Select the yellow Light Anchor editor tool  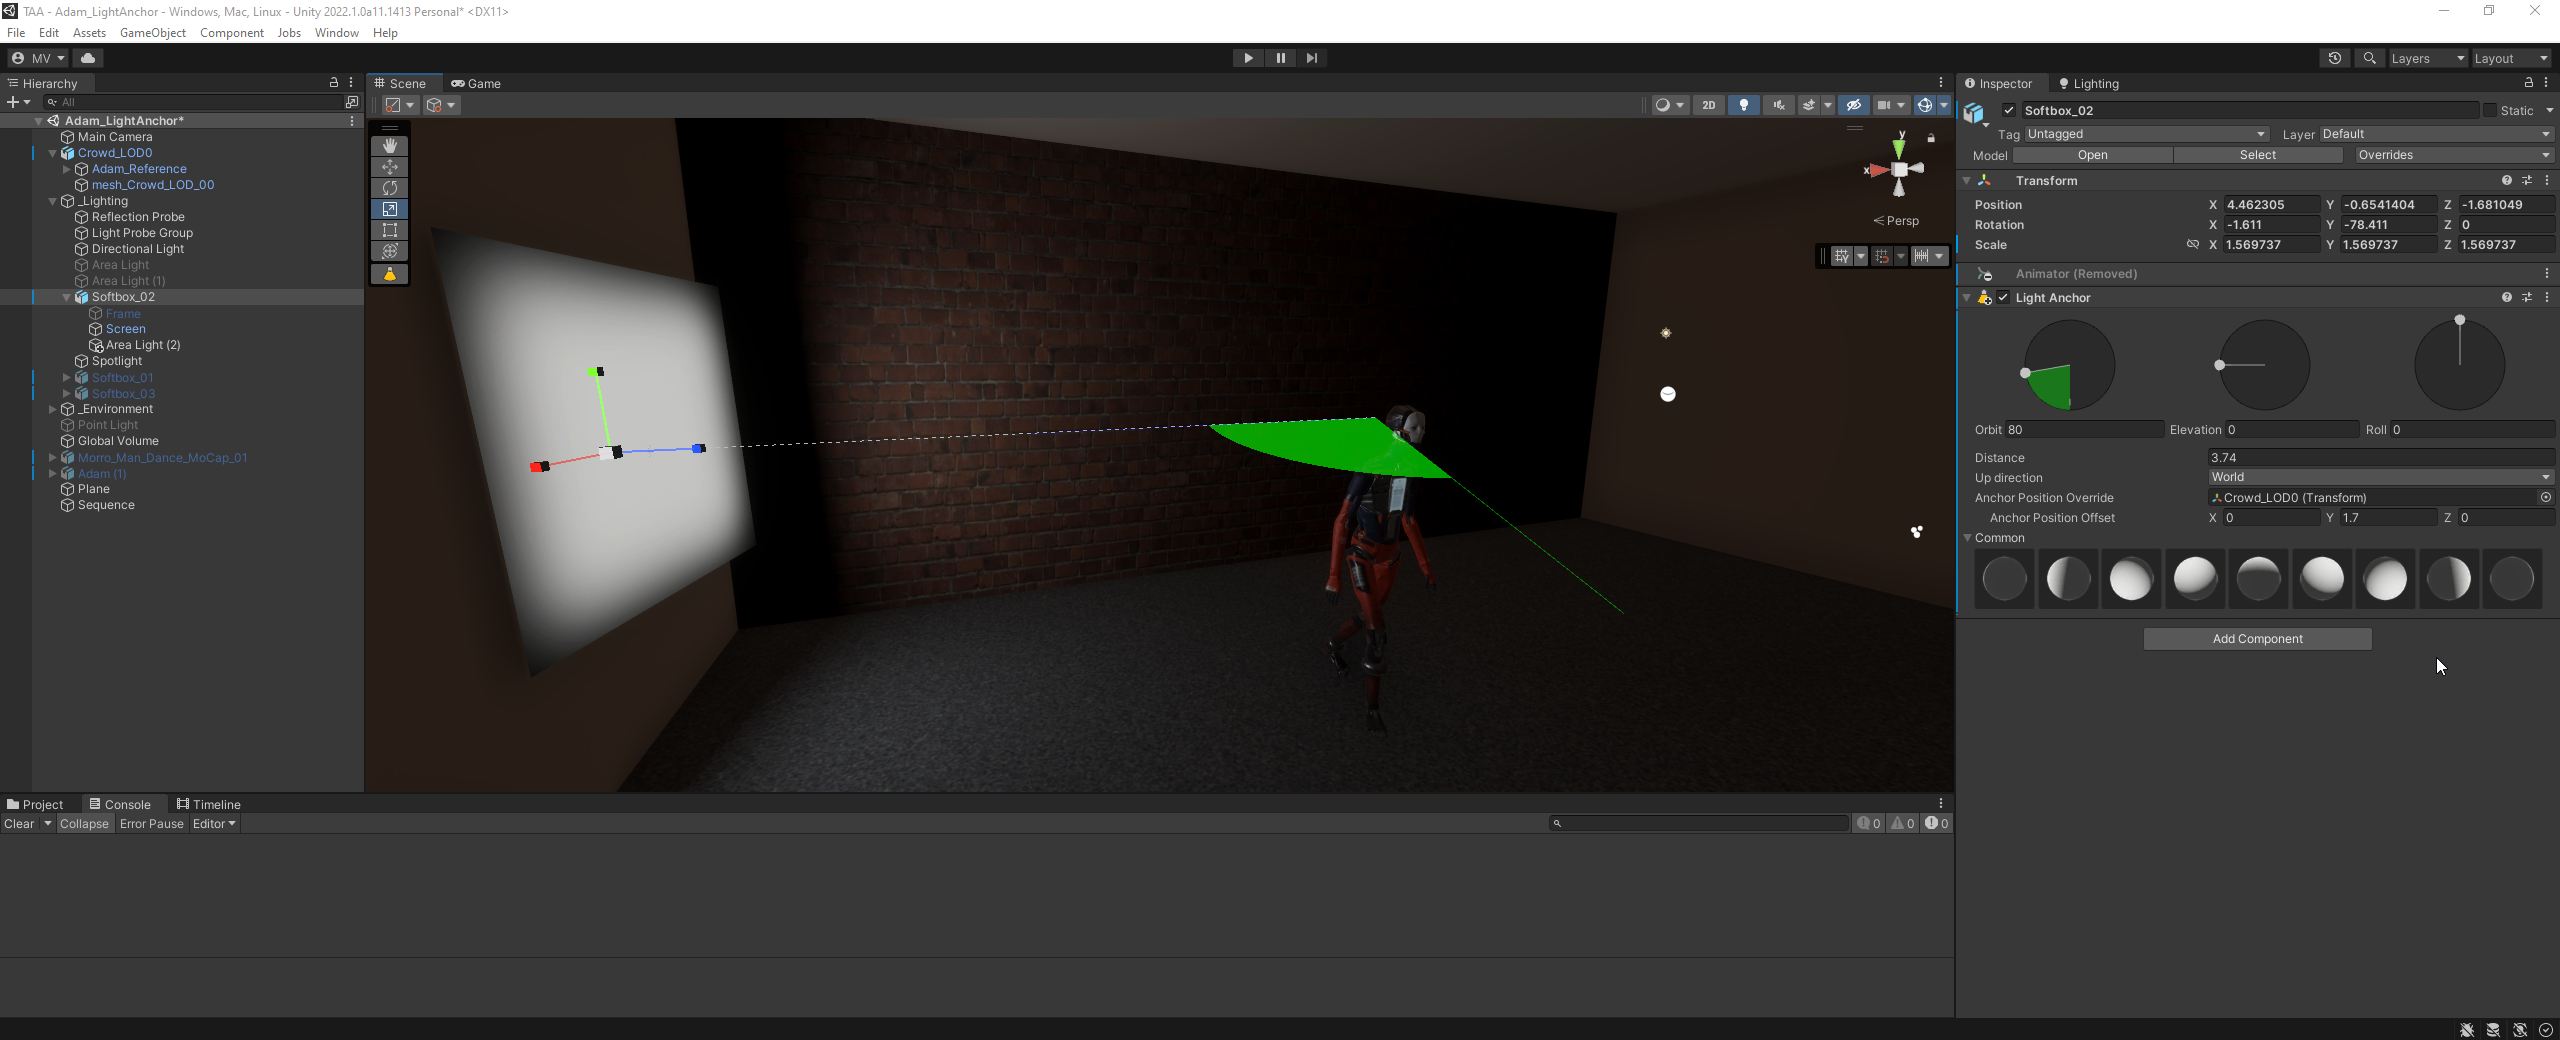click(390, 274)
